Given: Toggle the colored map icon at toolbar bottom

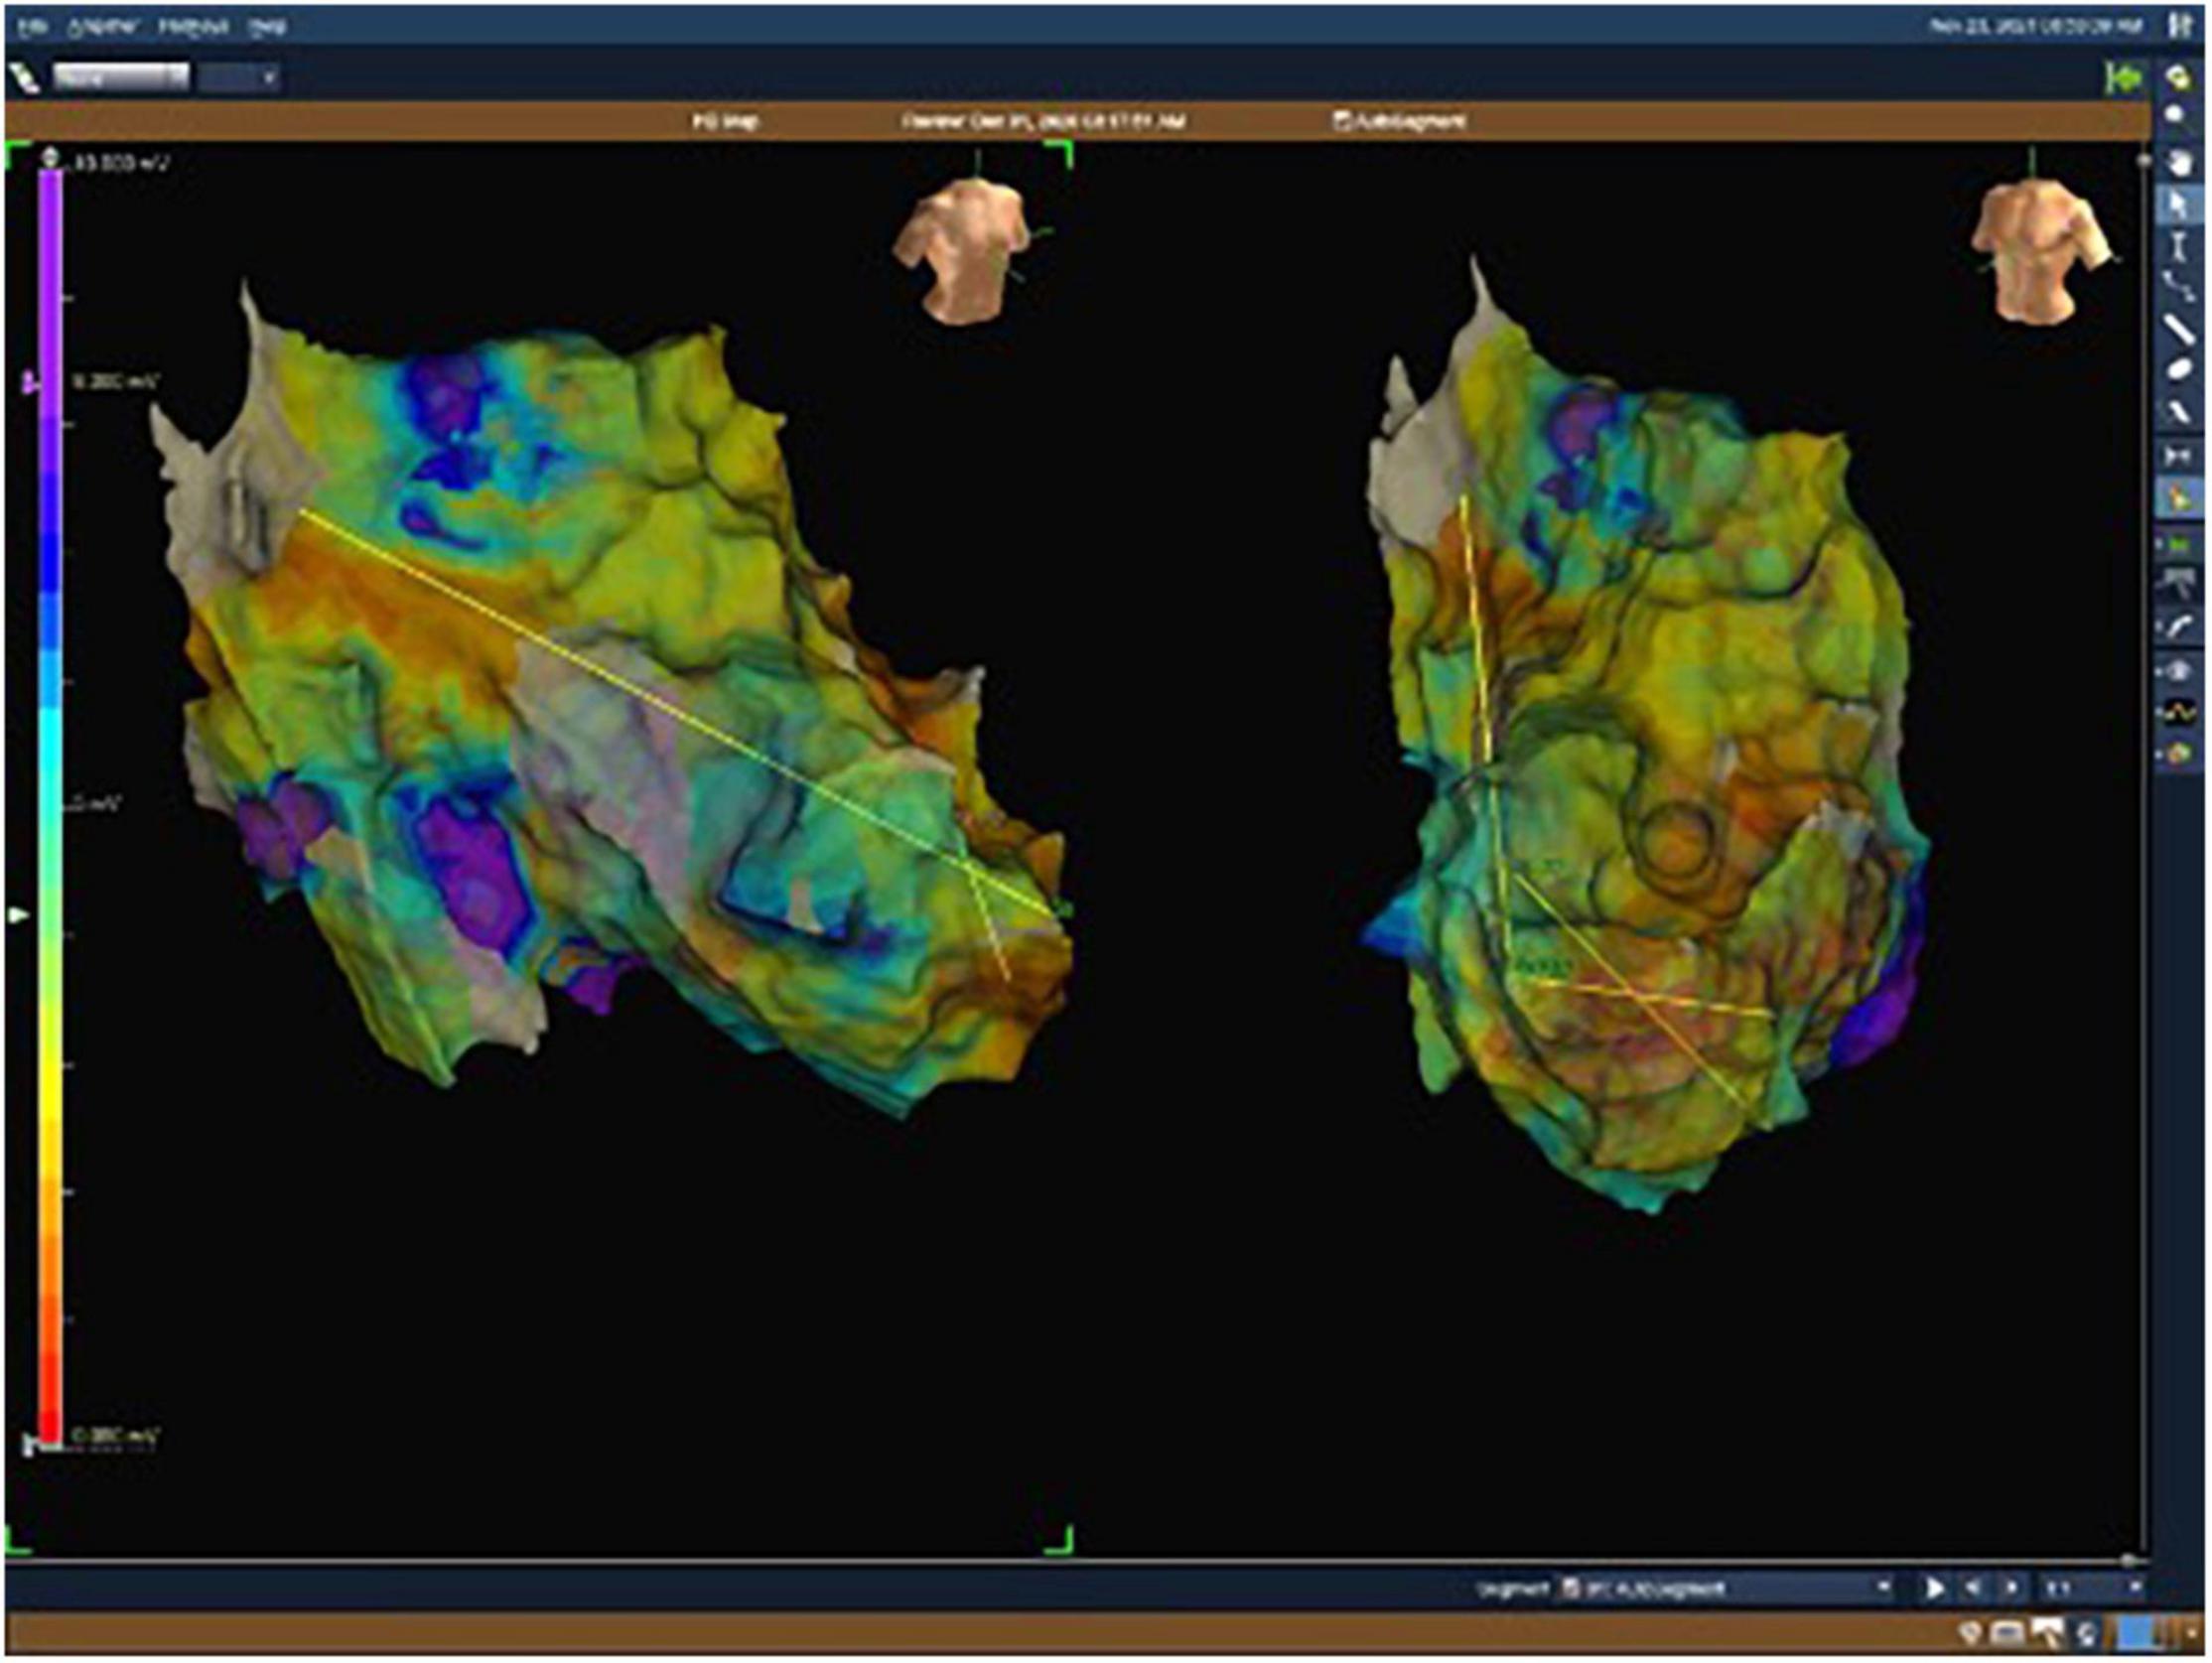Looking at the screenshot, I should point(2178,753).
